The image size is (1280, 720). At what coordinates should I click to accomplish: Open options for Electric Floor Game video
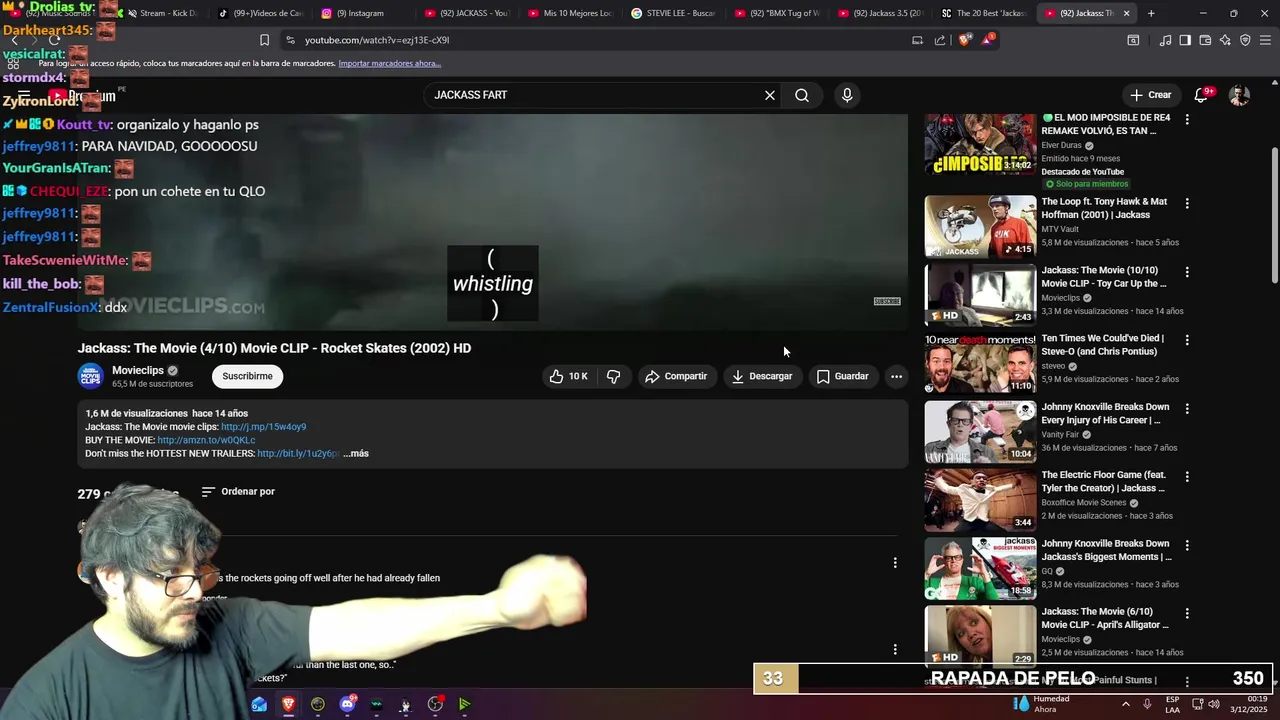point(1187,477)
